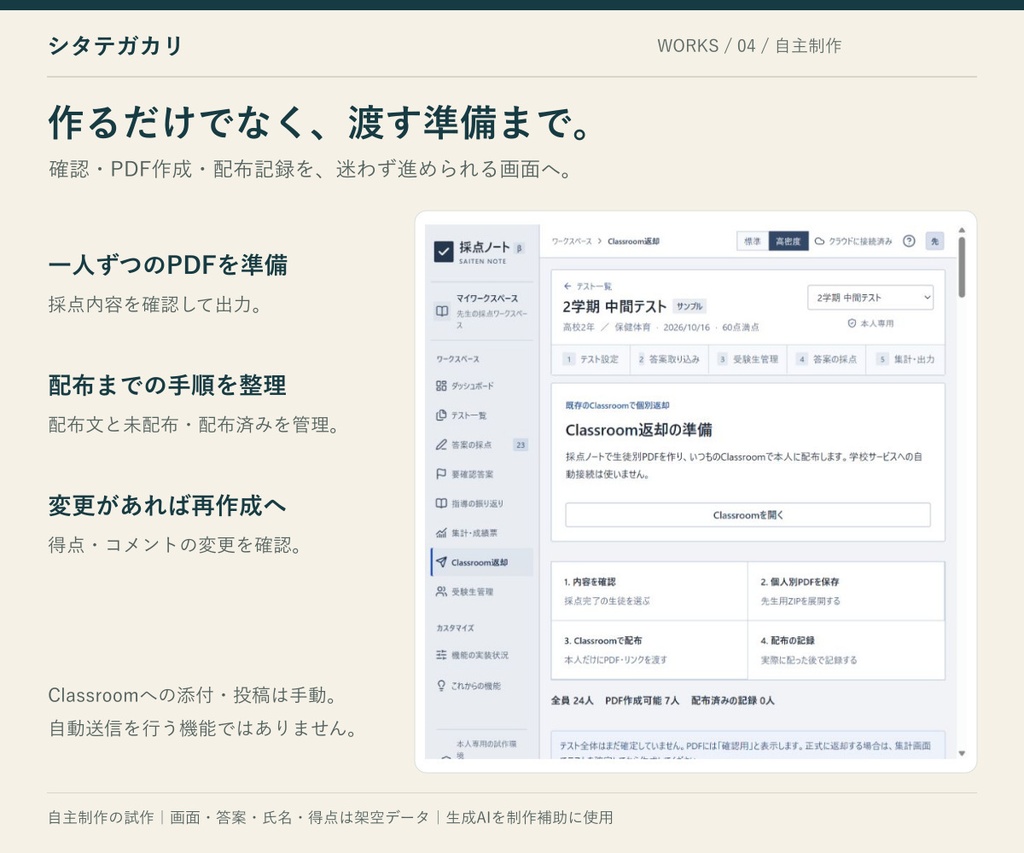Switch density to 高密度

pyautogui.click(x=788, y=241)
